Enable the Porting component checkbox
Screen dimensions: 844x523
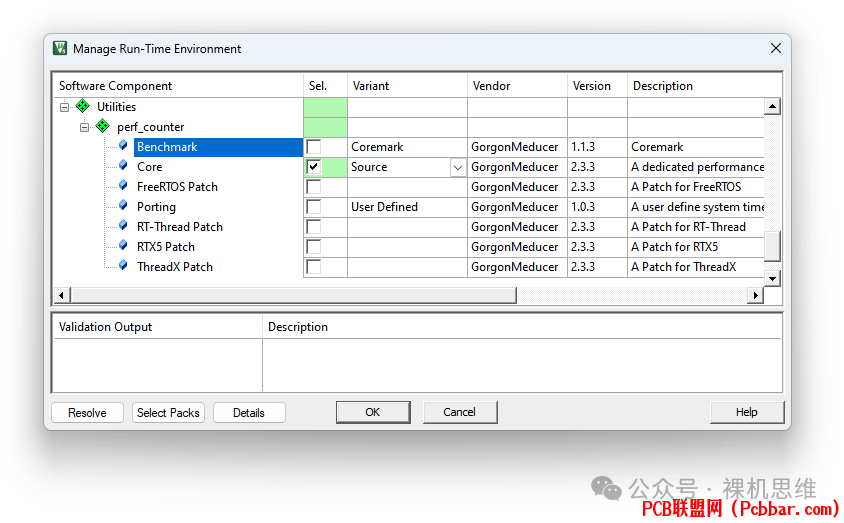tap(313, 207)
